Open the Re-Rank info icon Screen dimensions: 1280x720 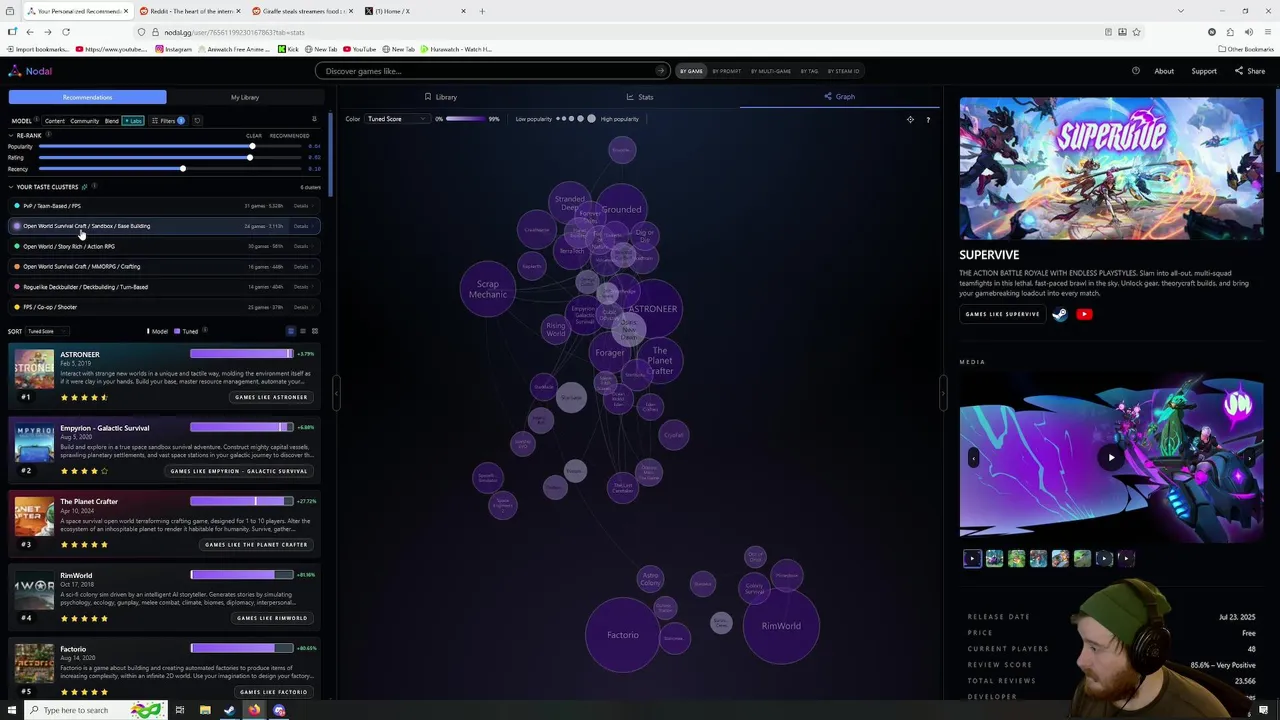point(48,135)
